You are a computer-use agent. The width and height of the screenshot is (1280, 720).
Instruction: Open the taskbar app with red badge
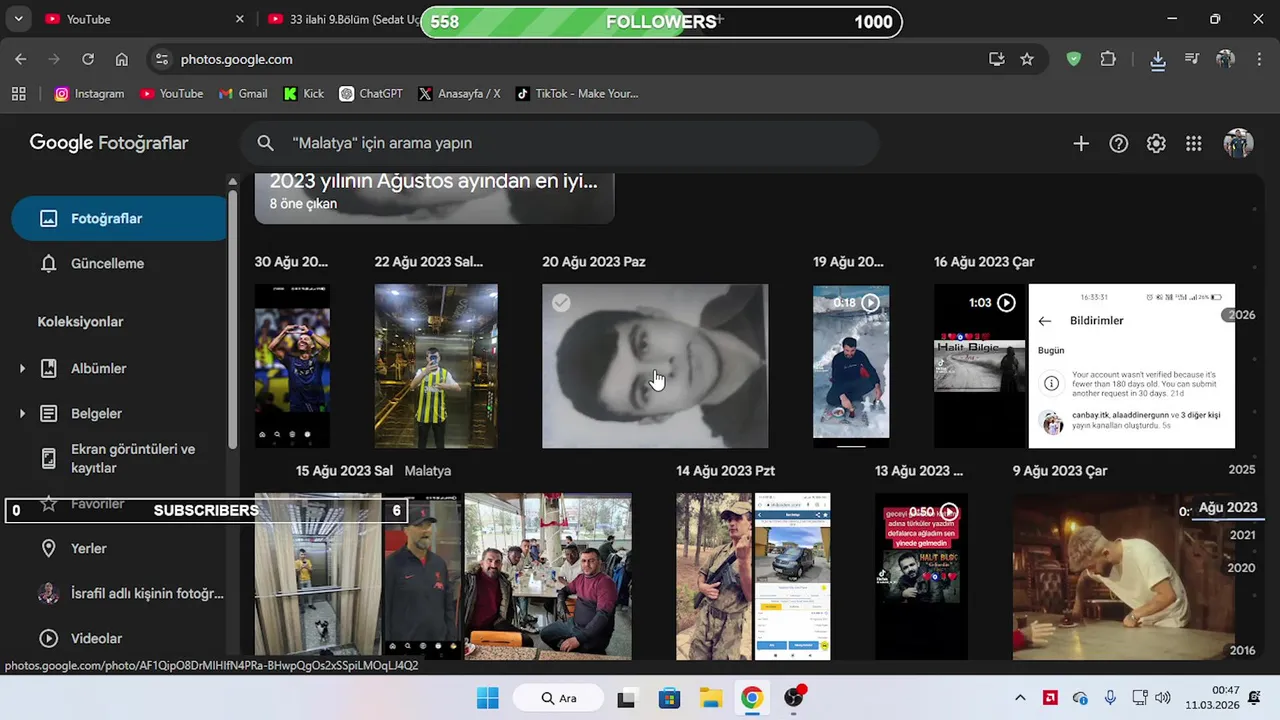coord(794,697)
